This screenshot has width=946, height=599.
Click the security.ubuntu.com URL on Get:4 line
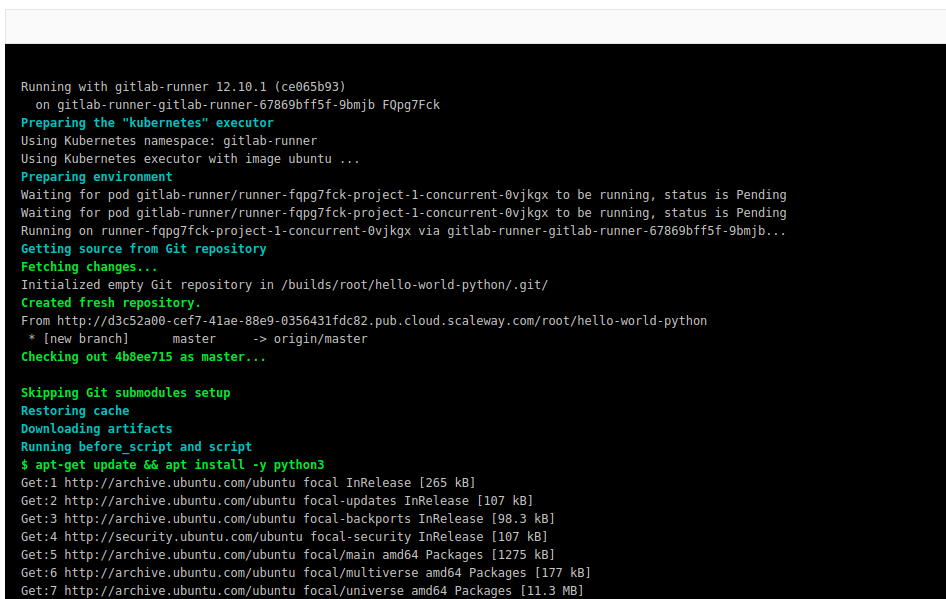tap(183, 537)
